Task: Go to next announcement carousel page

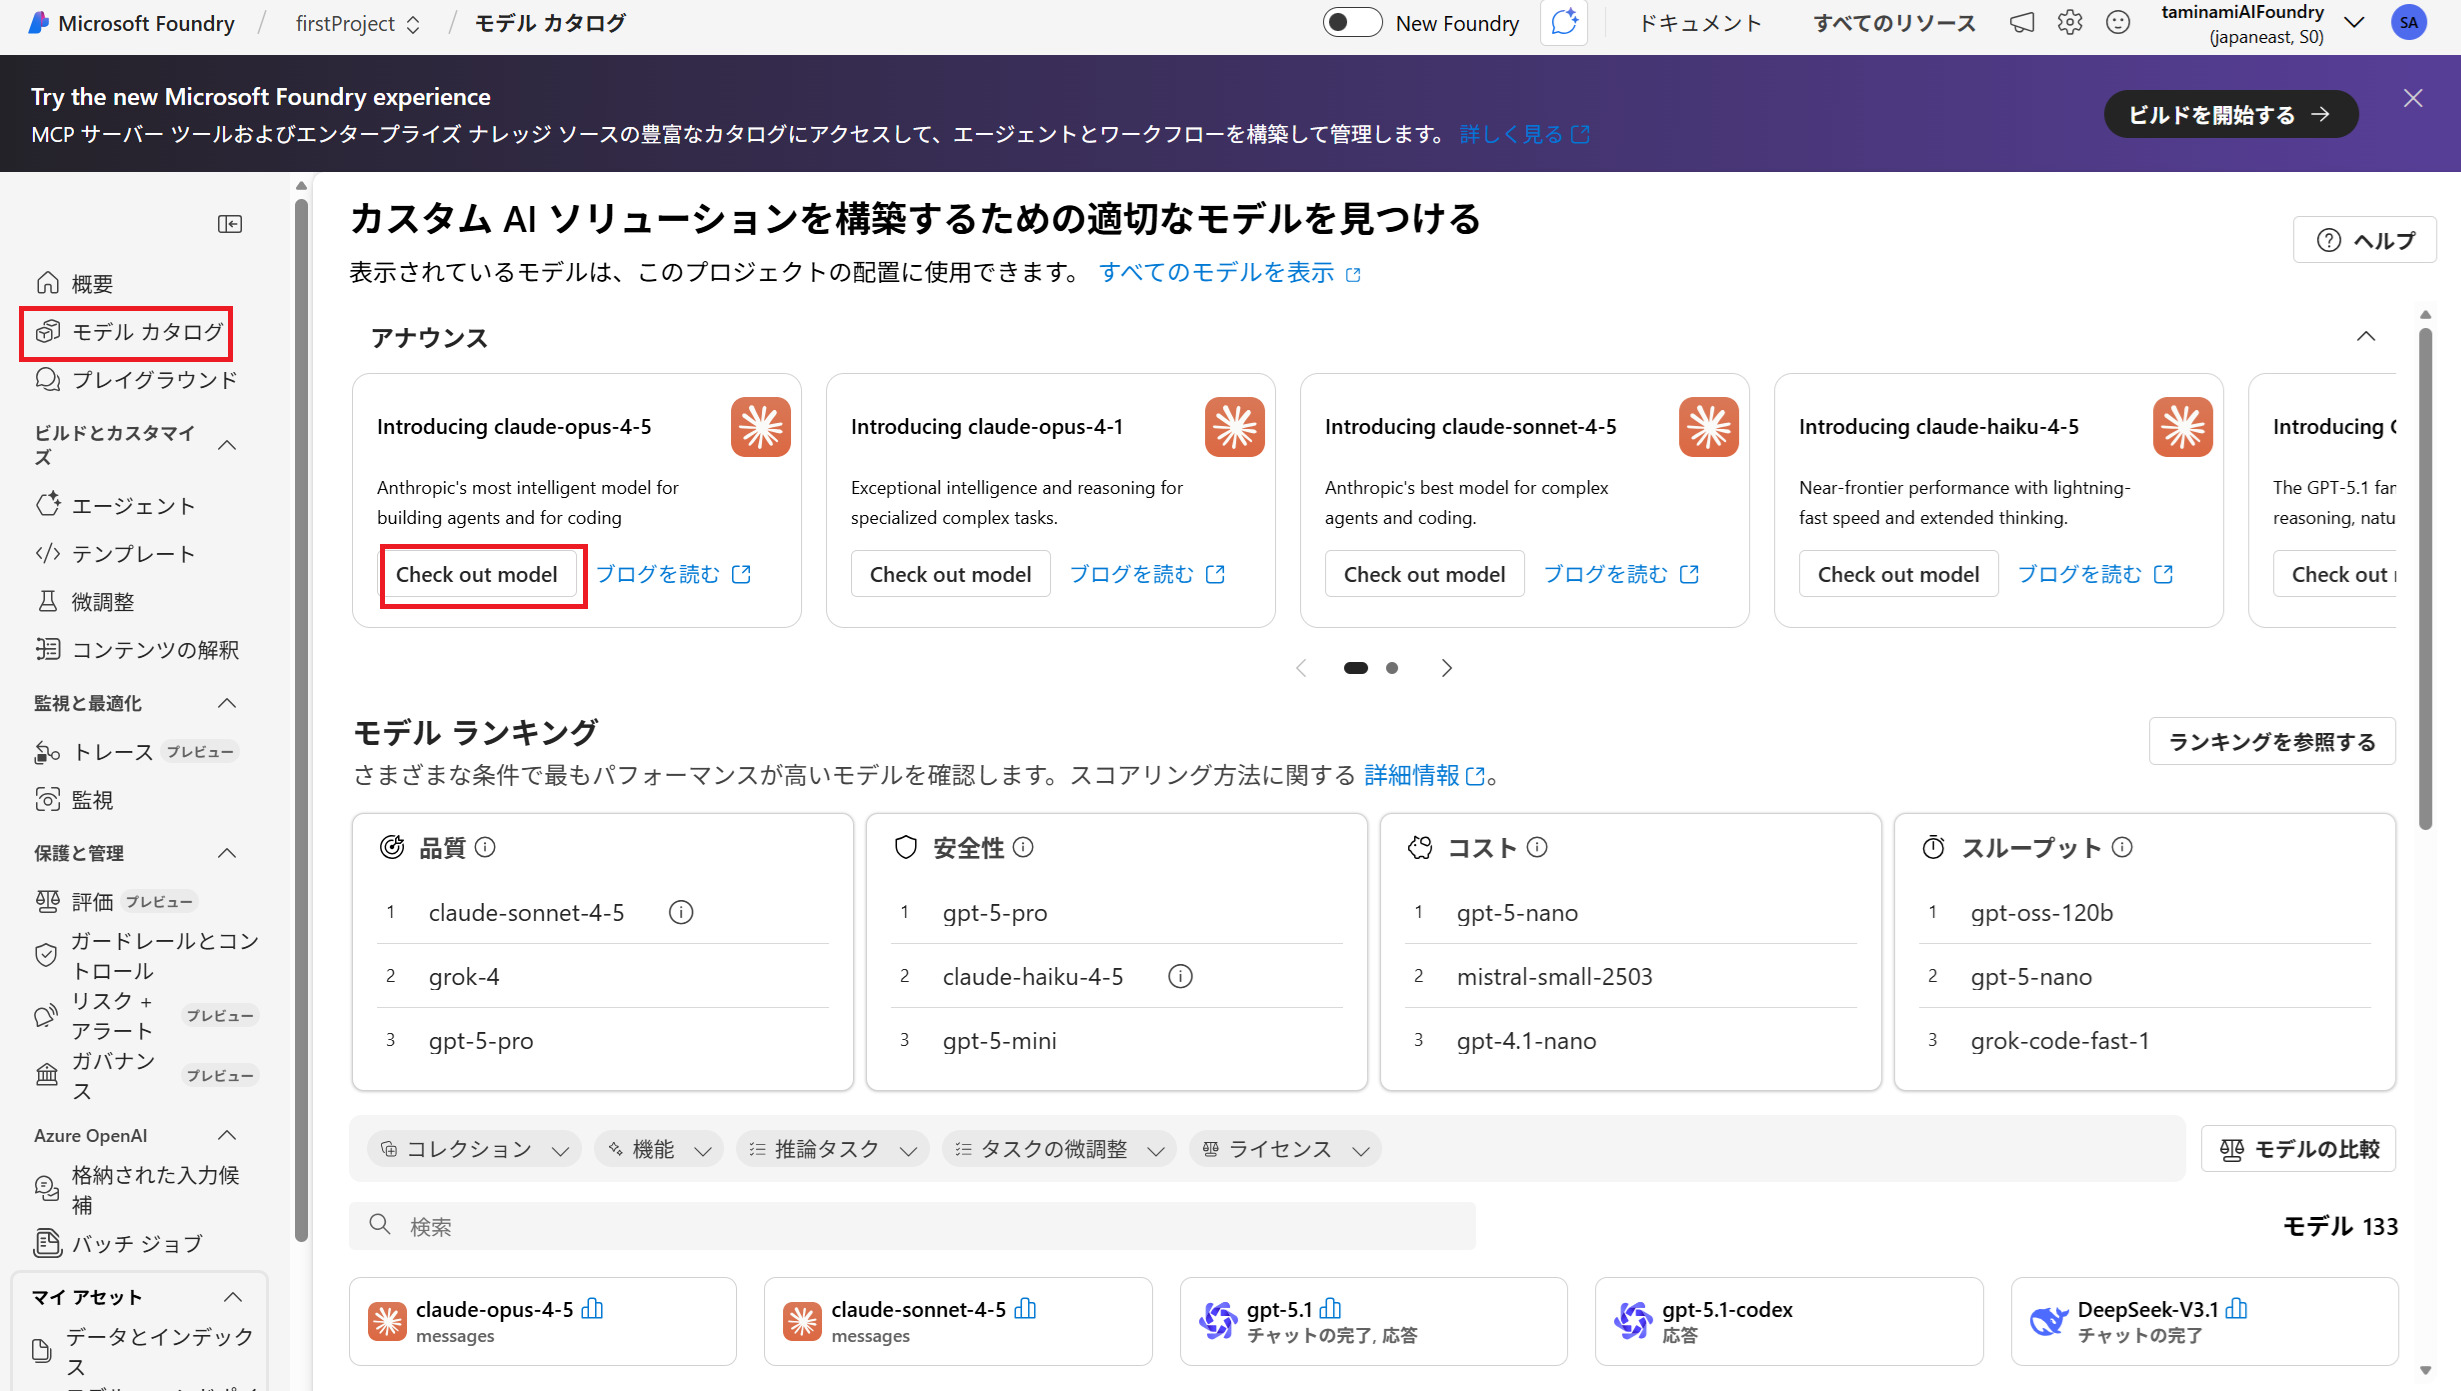Action: pyautogui.click(x=1446, y=668)
